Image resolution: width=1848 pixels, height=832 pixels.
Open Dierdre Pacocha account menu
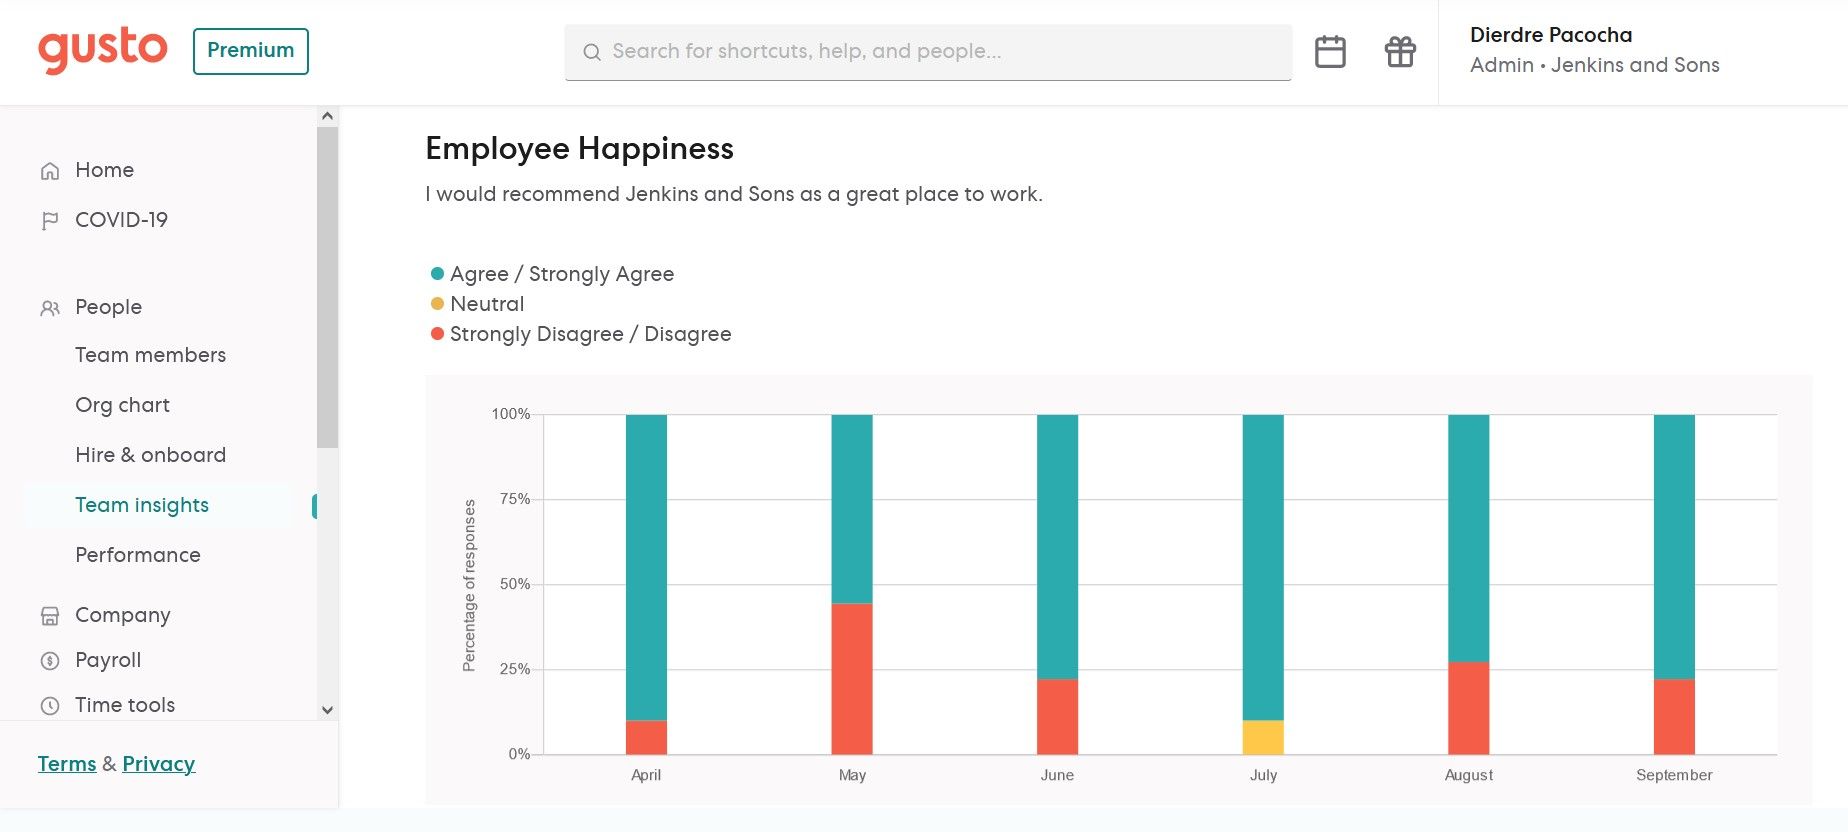[1594, 50]
